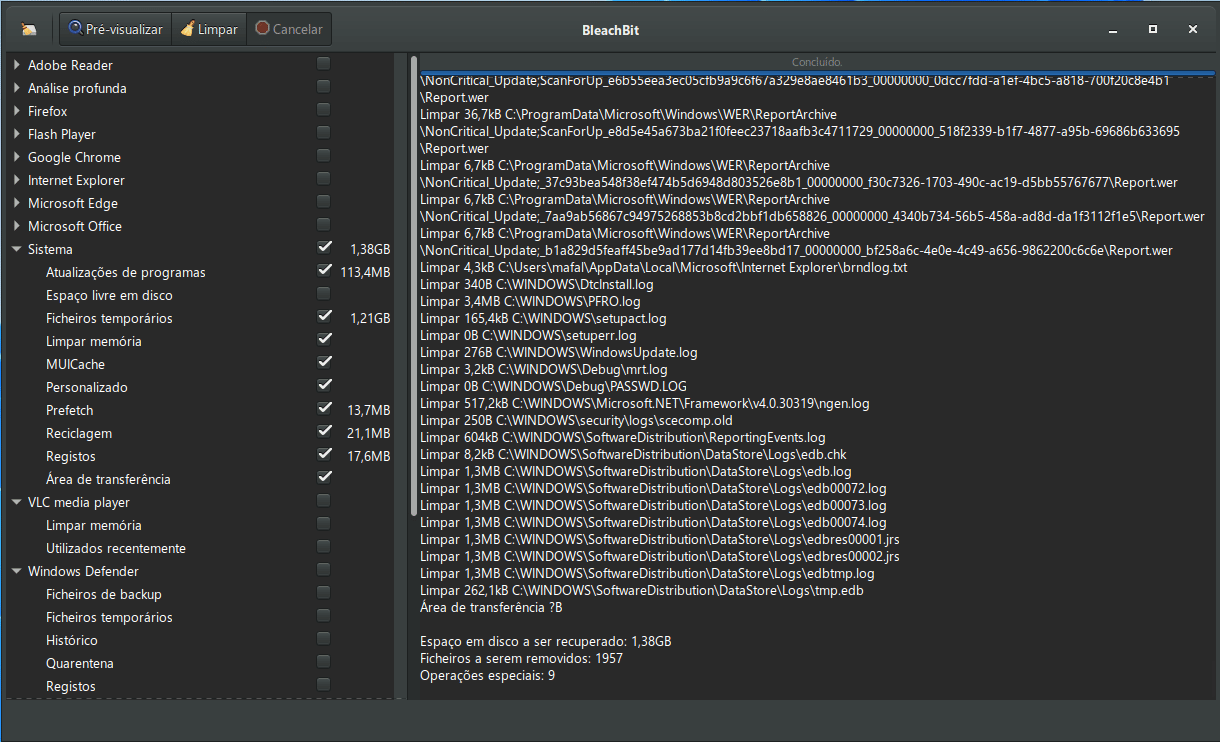1220x742 pixels.
Task: Click the C:\WINDOWS\PFRO.log line
Action: point(530,301)
